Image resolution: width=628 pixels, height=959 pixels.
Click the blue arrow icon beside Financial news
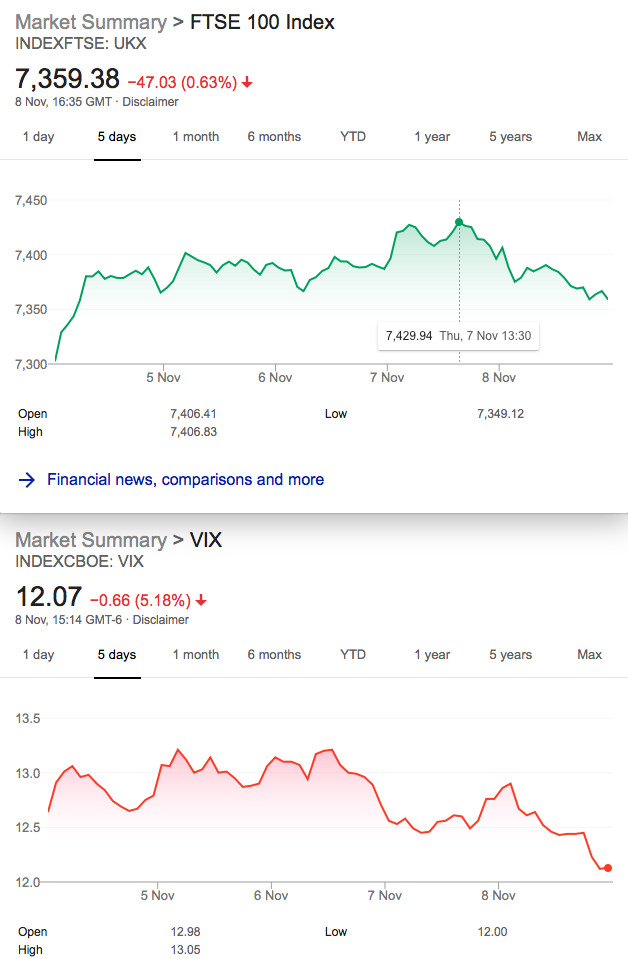pyautogui.click(x=27, y=480)
